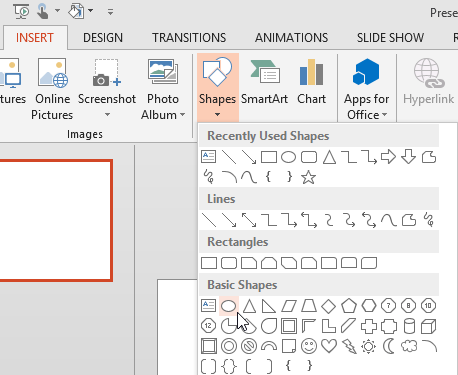Start slide show from beginning icon

coord(22,11)
